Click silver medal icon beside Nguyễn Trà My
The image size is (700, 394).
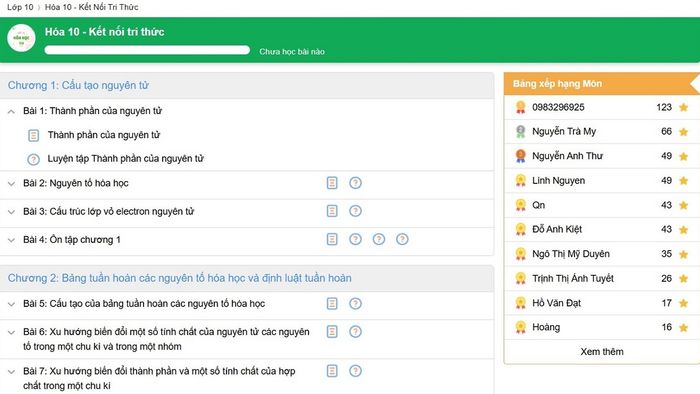pyautogui.click(x=521, y=132)
